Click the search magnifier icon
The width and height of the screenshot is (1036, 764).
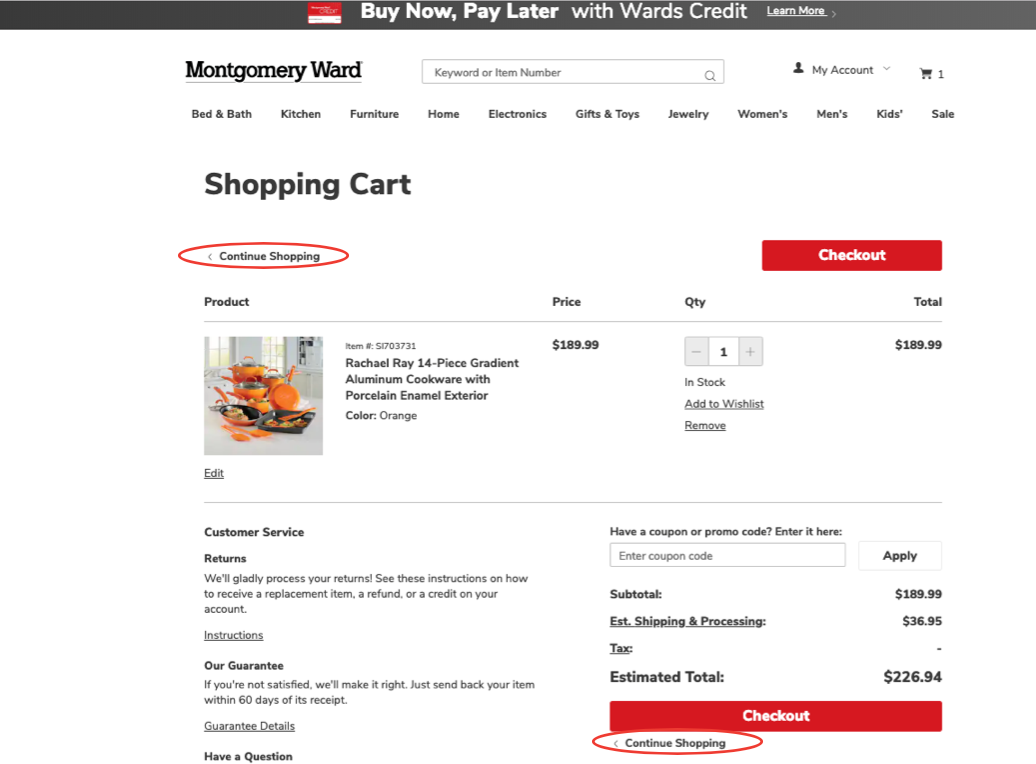(x=710, y=75)
